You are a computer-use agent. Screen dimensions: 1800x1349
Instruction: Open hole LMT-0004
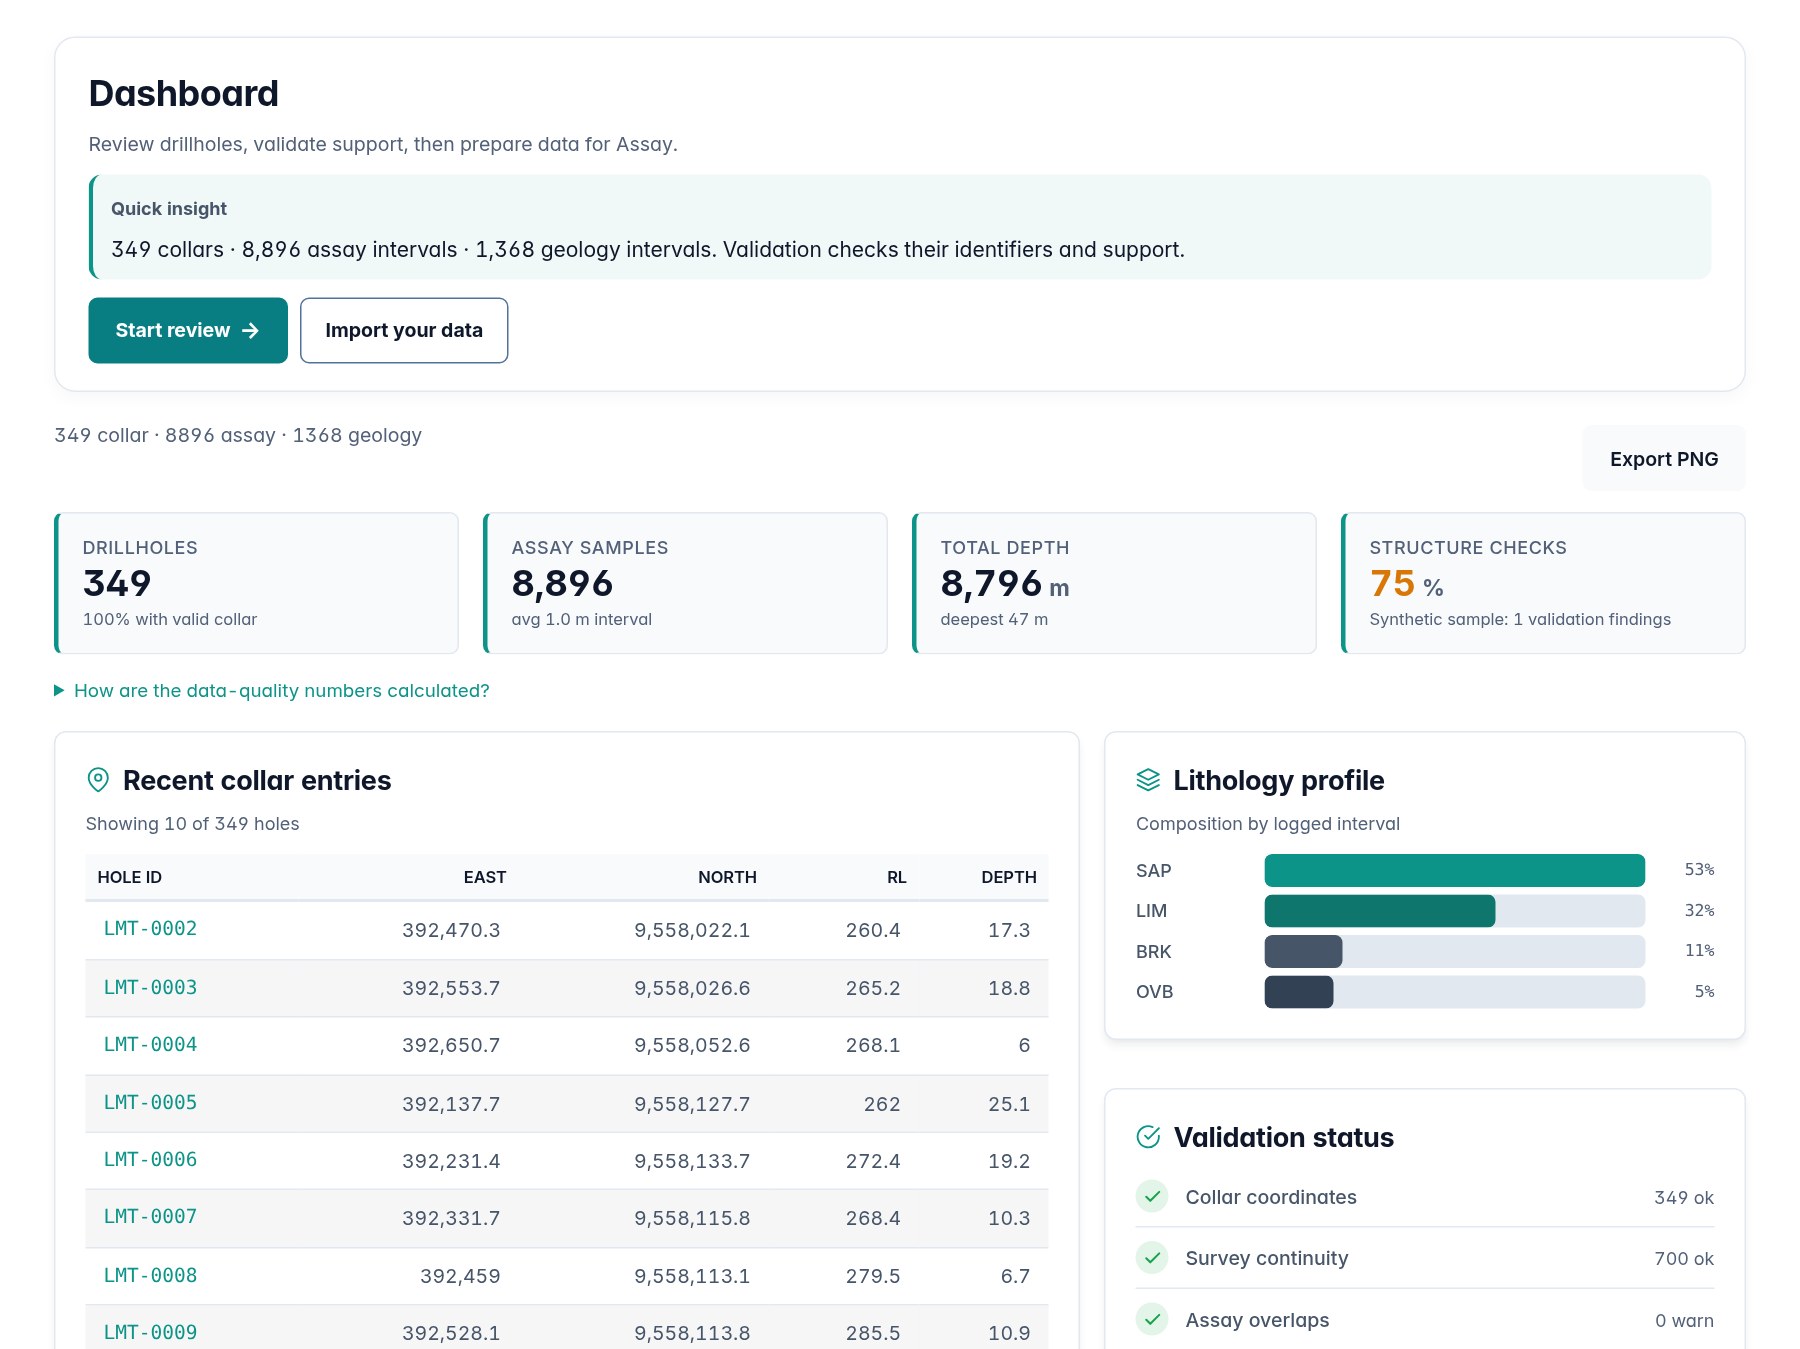point(150,1045)
